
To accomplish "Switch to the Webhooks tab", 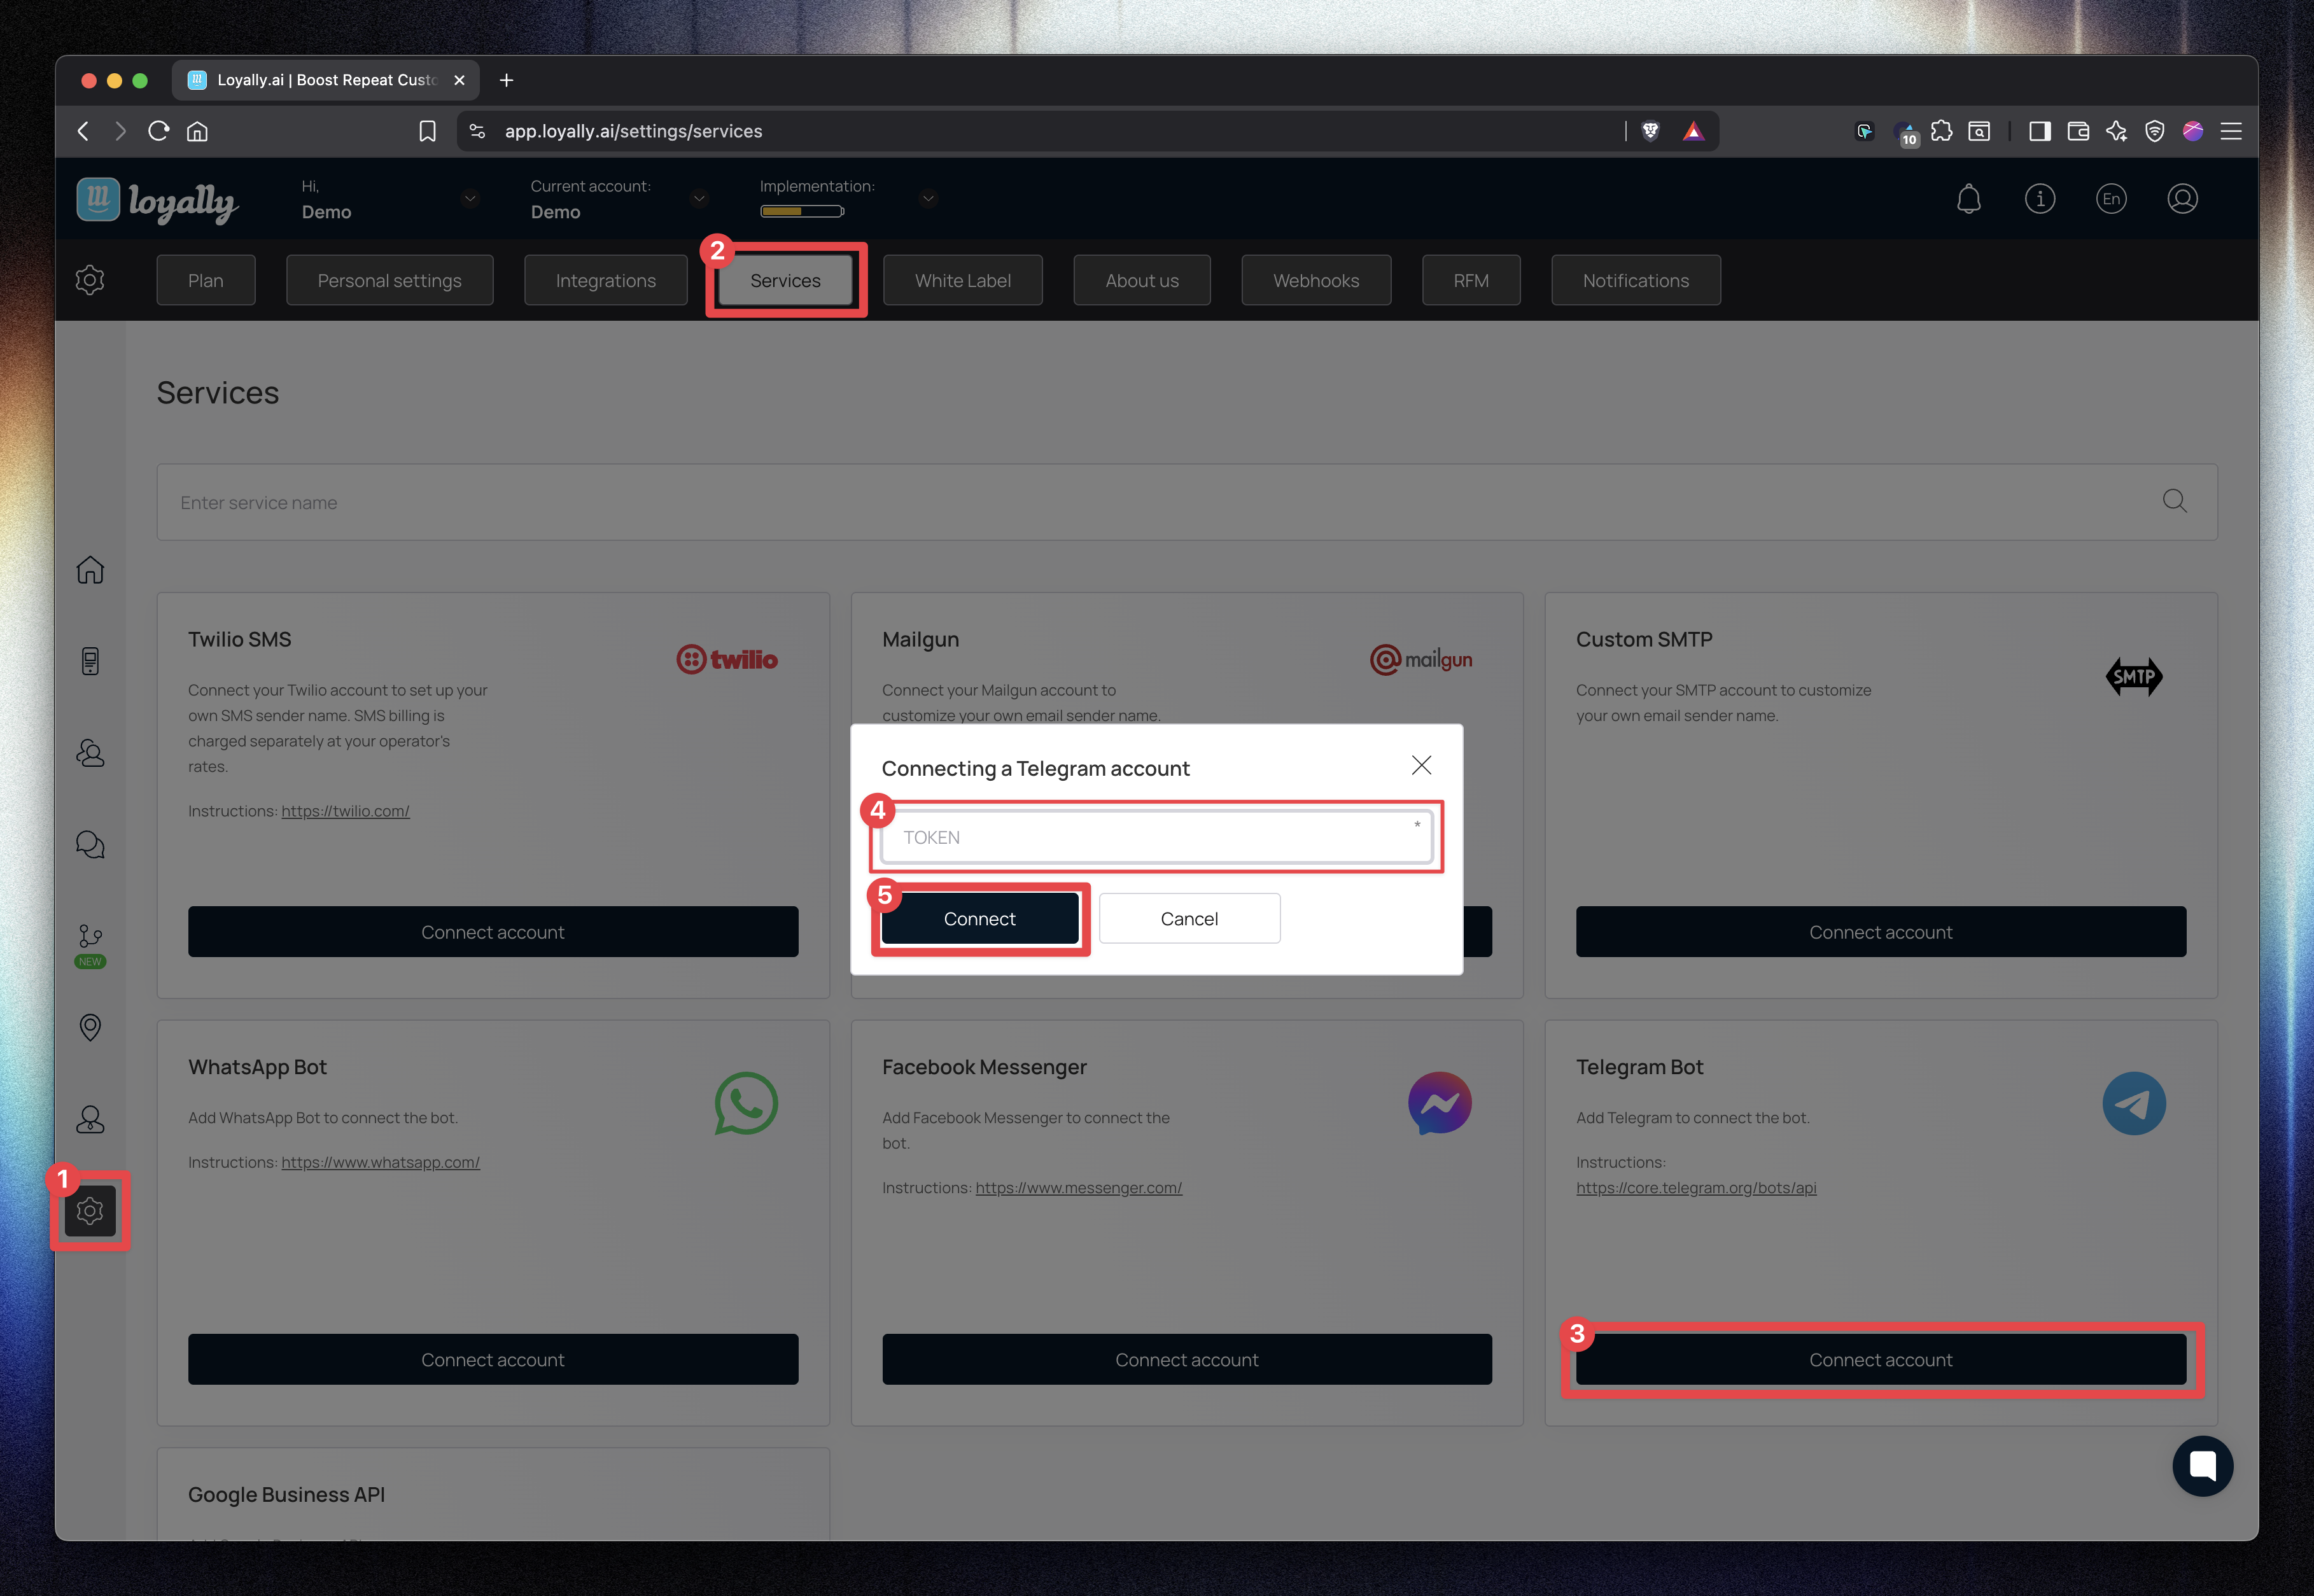I will (1315, 280).
